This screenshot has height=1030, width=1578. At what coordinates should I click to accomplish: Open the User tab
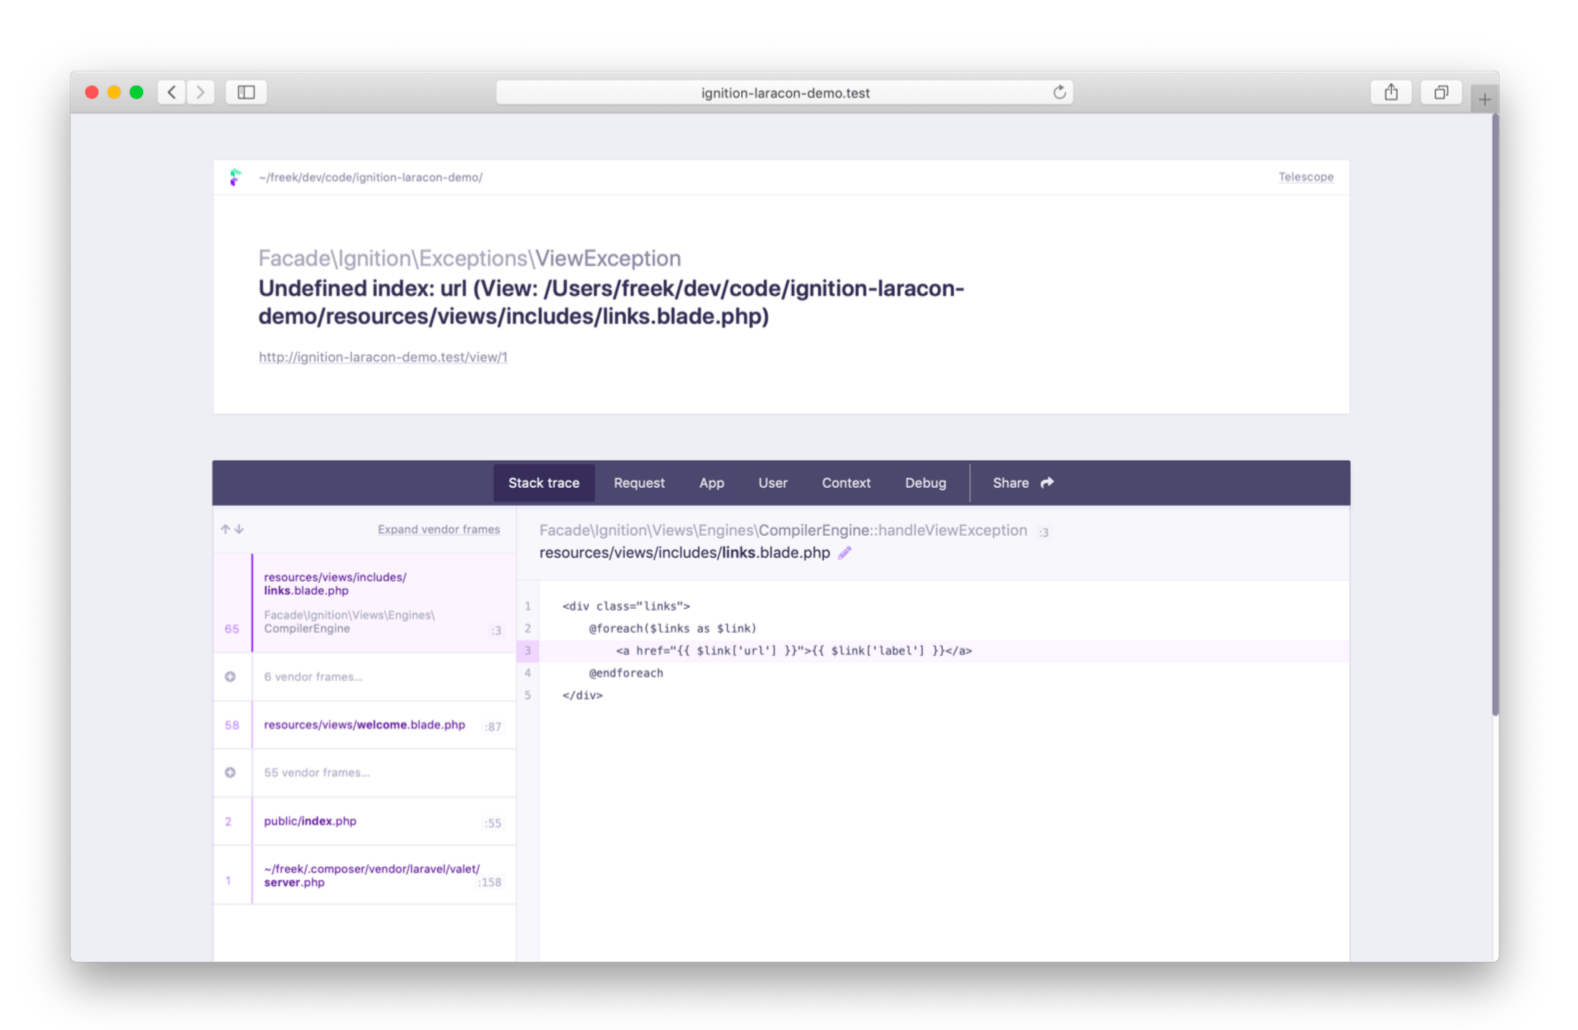[x=773, y=483]
